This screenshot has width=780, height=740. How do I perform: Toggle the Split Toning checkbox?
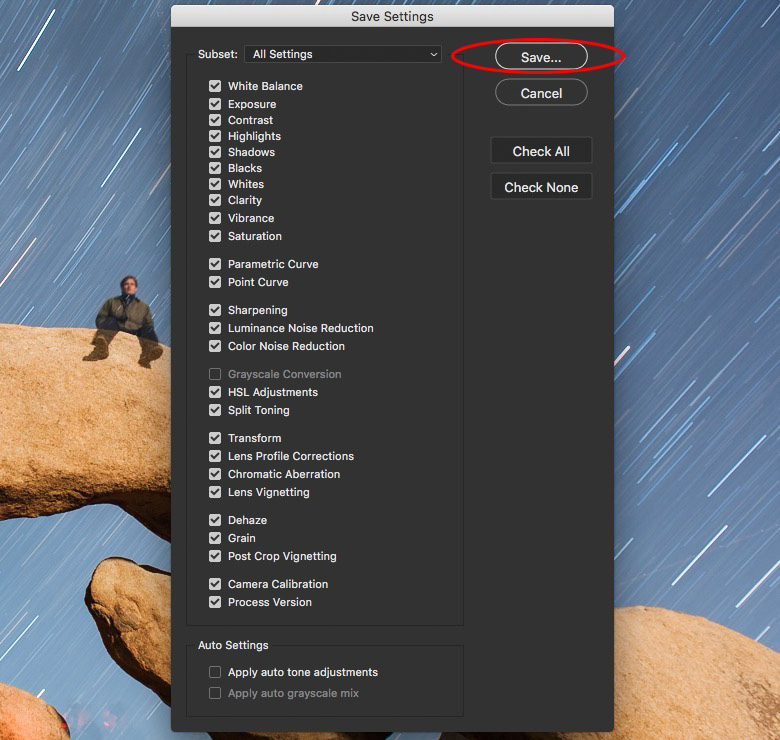click(215, 410)
